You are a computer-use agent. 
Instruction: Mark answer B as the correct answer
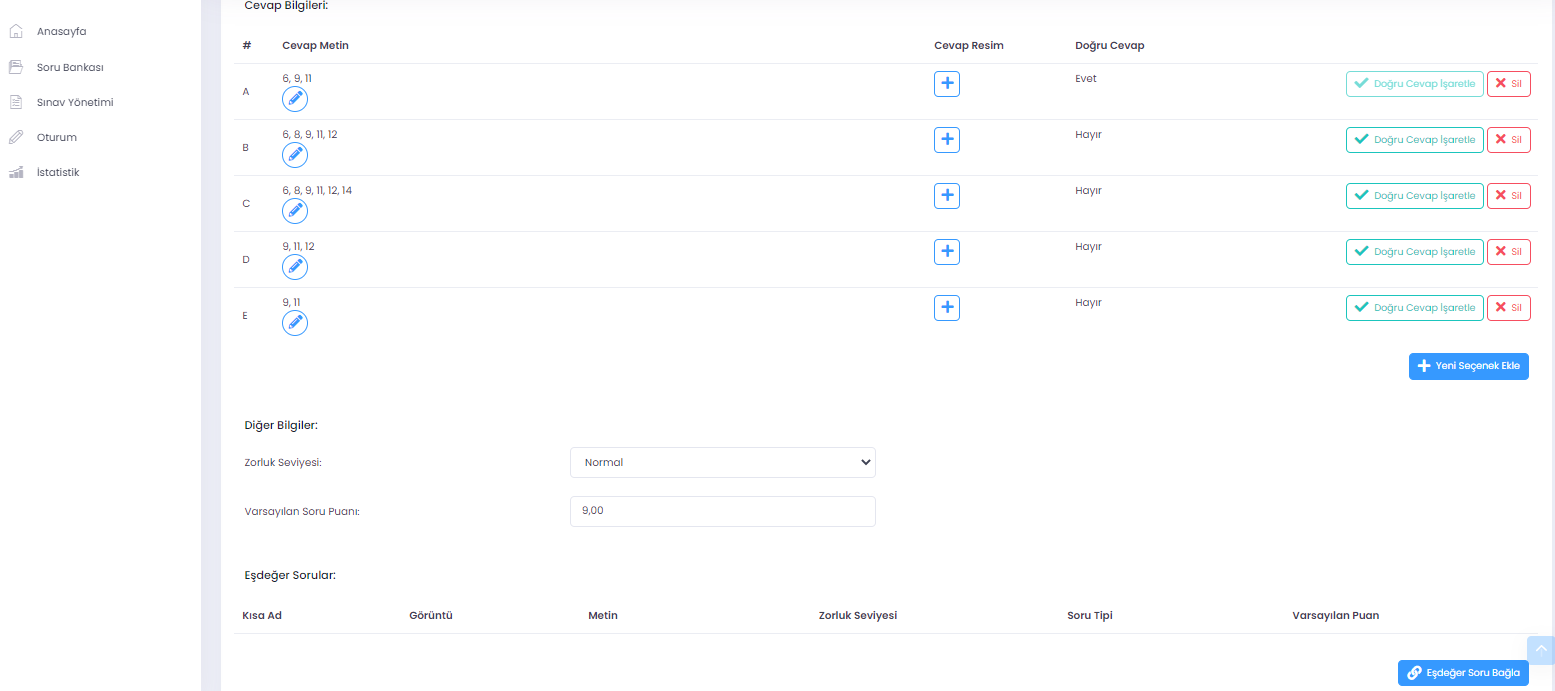click(1414, 140)
